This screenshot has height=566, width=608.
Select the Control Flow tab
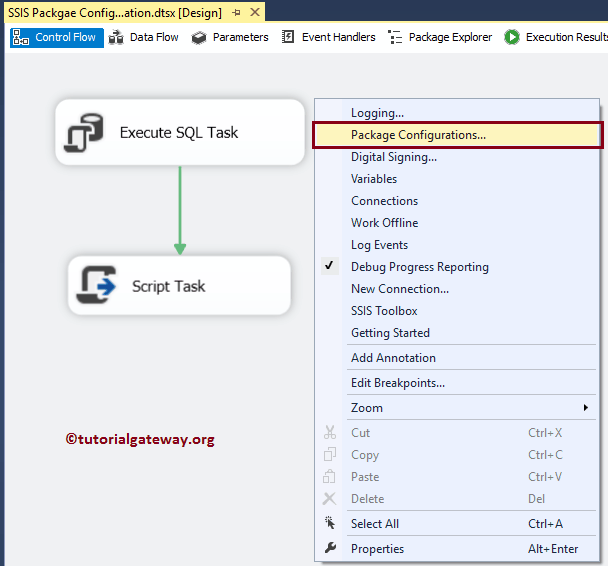tap(57, 38)
